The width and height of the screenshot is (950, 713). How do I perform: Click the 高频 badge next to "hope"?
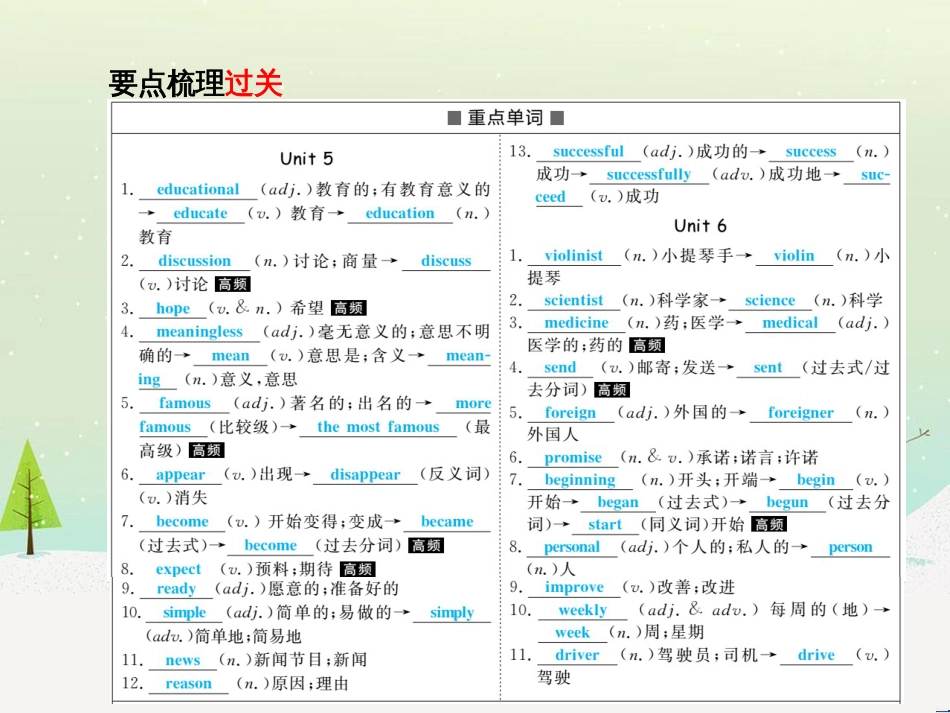(350, 308)
